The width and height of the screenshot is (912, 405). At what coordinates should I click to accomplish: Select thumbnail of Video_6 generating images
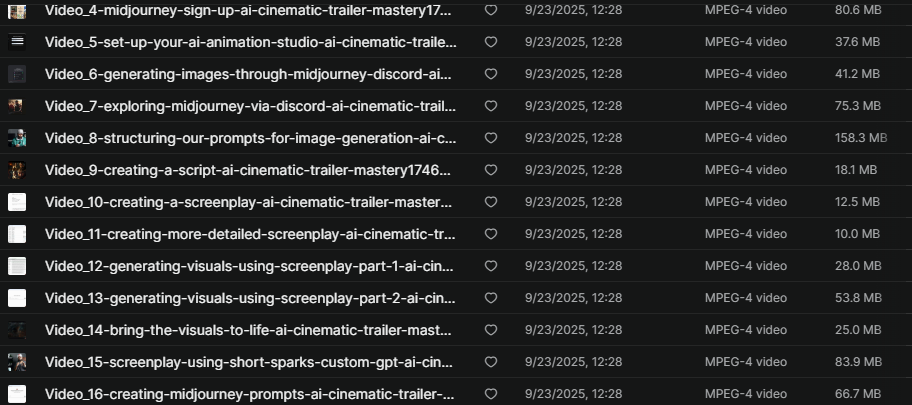pos(17,74)
